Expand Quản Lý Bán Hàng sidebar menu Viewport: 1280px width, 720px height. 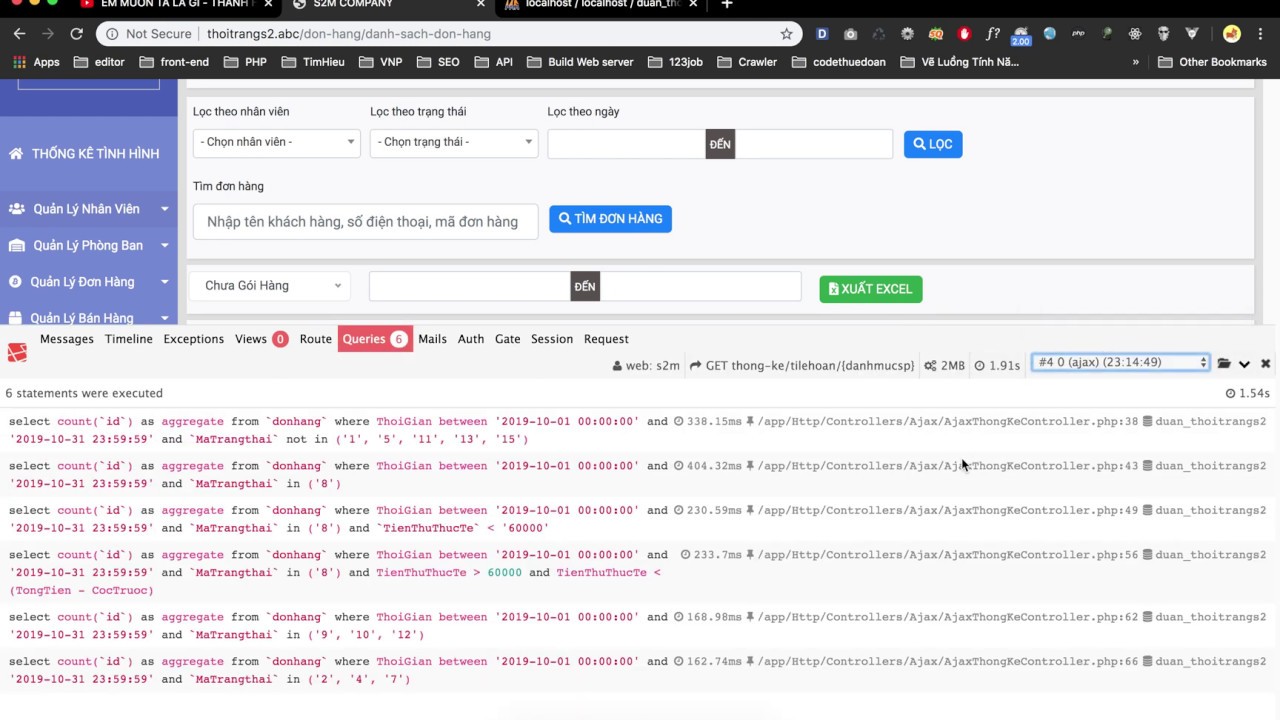pos(88,317)
